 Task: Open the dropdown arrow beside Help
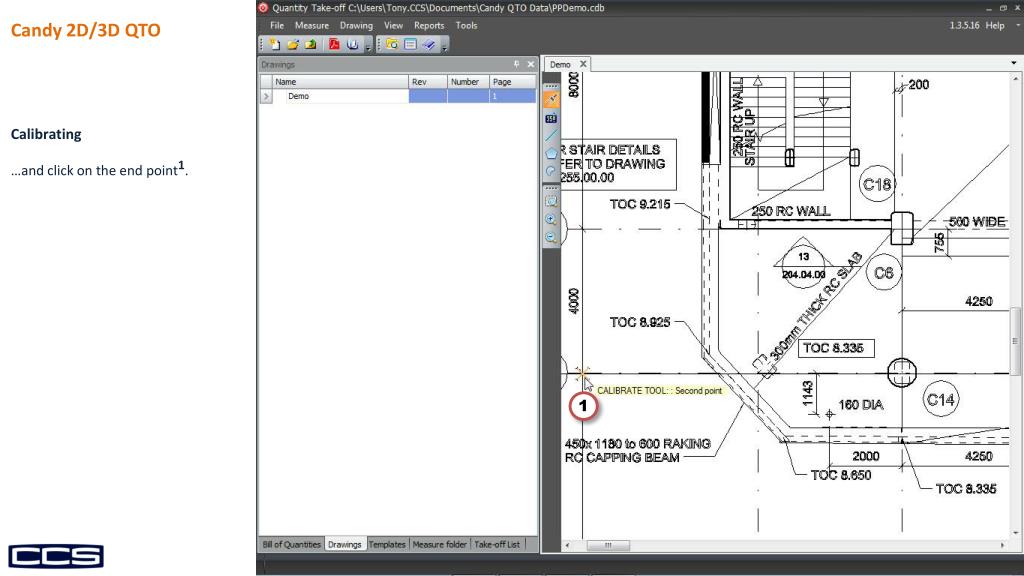(x=1017, y=25)
